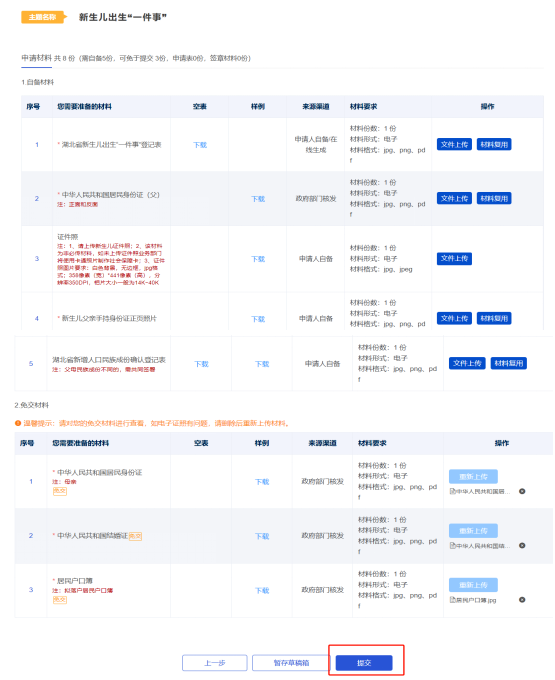This screenshot has width=555, height=680.
Task: Remove the uploaded marriage certificate file
Action: (x=522, y=546)
